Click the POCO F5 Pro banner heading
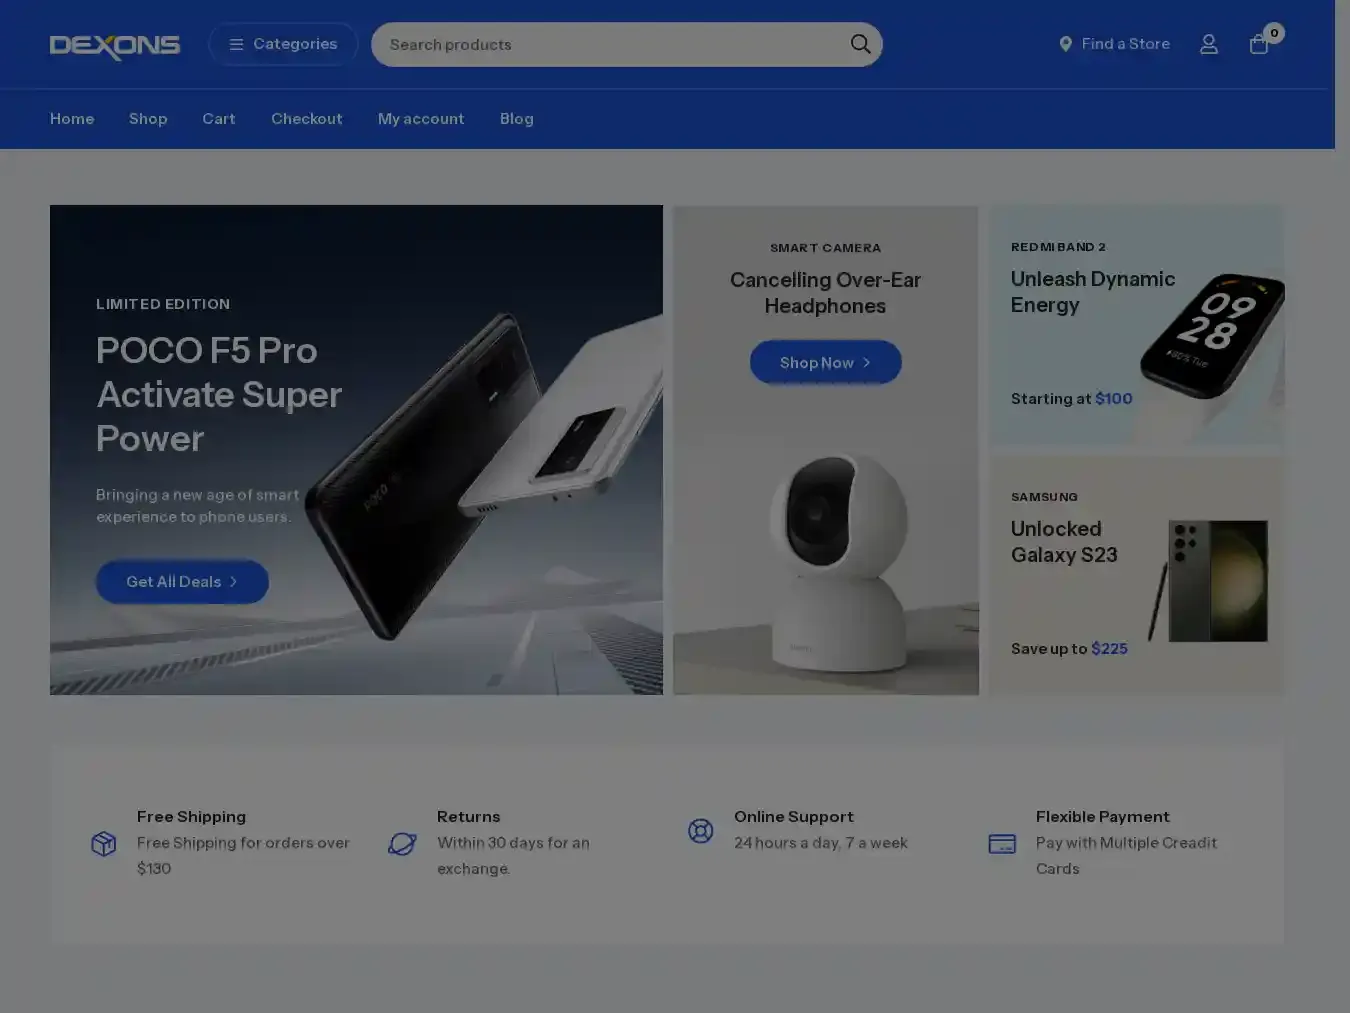Screen dimensions: 1350x1013 point(219,395)
